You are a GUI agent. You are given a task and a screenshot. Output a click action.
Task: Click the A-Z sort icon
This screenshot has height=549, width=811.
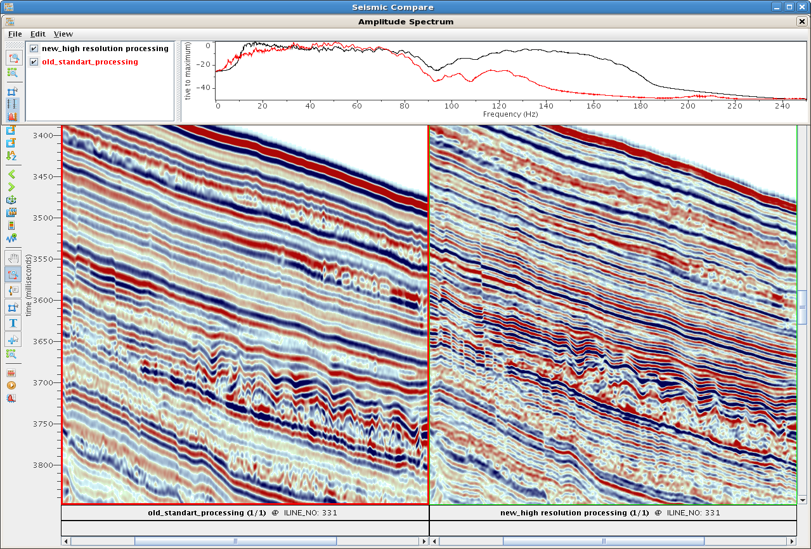(x=11, y=155)
